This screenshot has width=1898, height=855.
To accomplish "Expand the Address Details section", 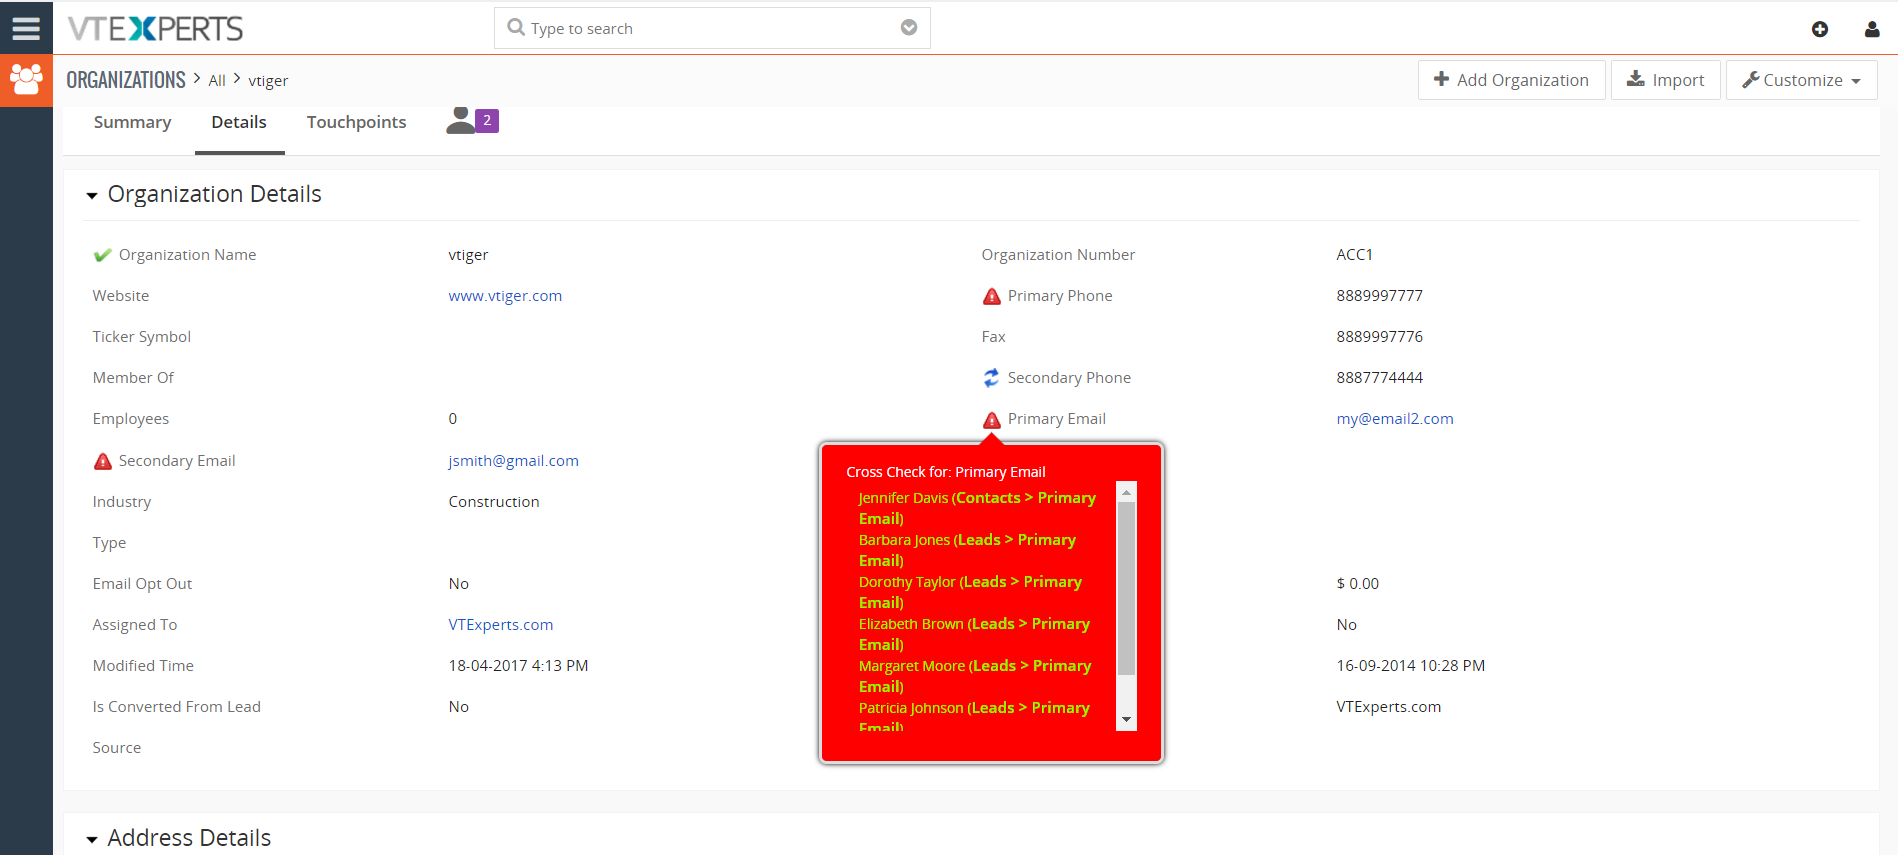I will (x=92, y=840).
